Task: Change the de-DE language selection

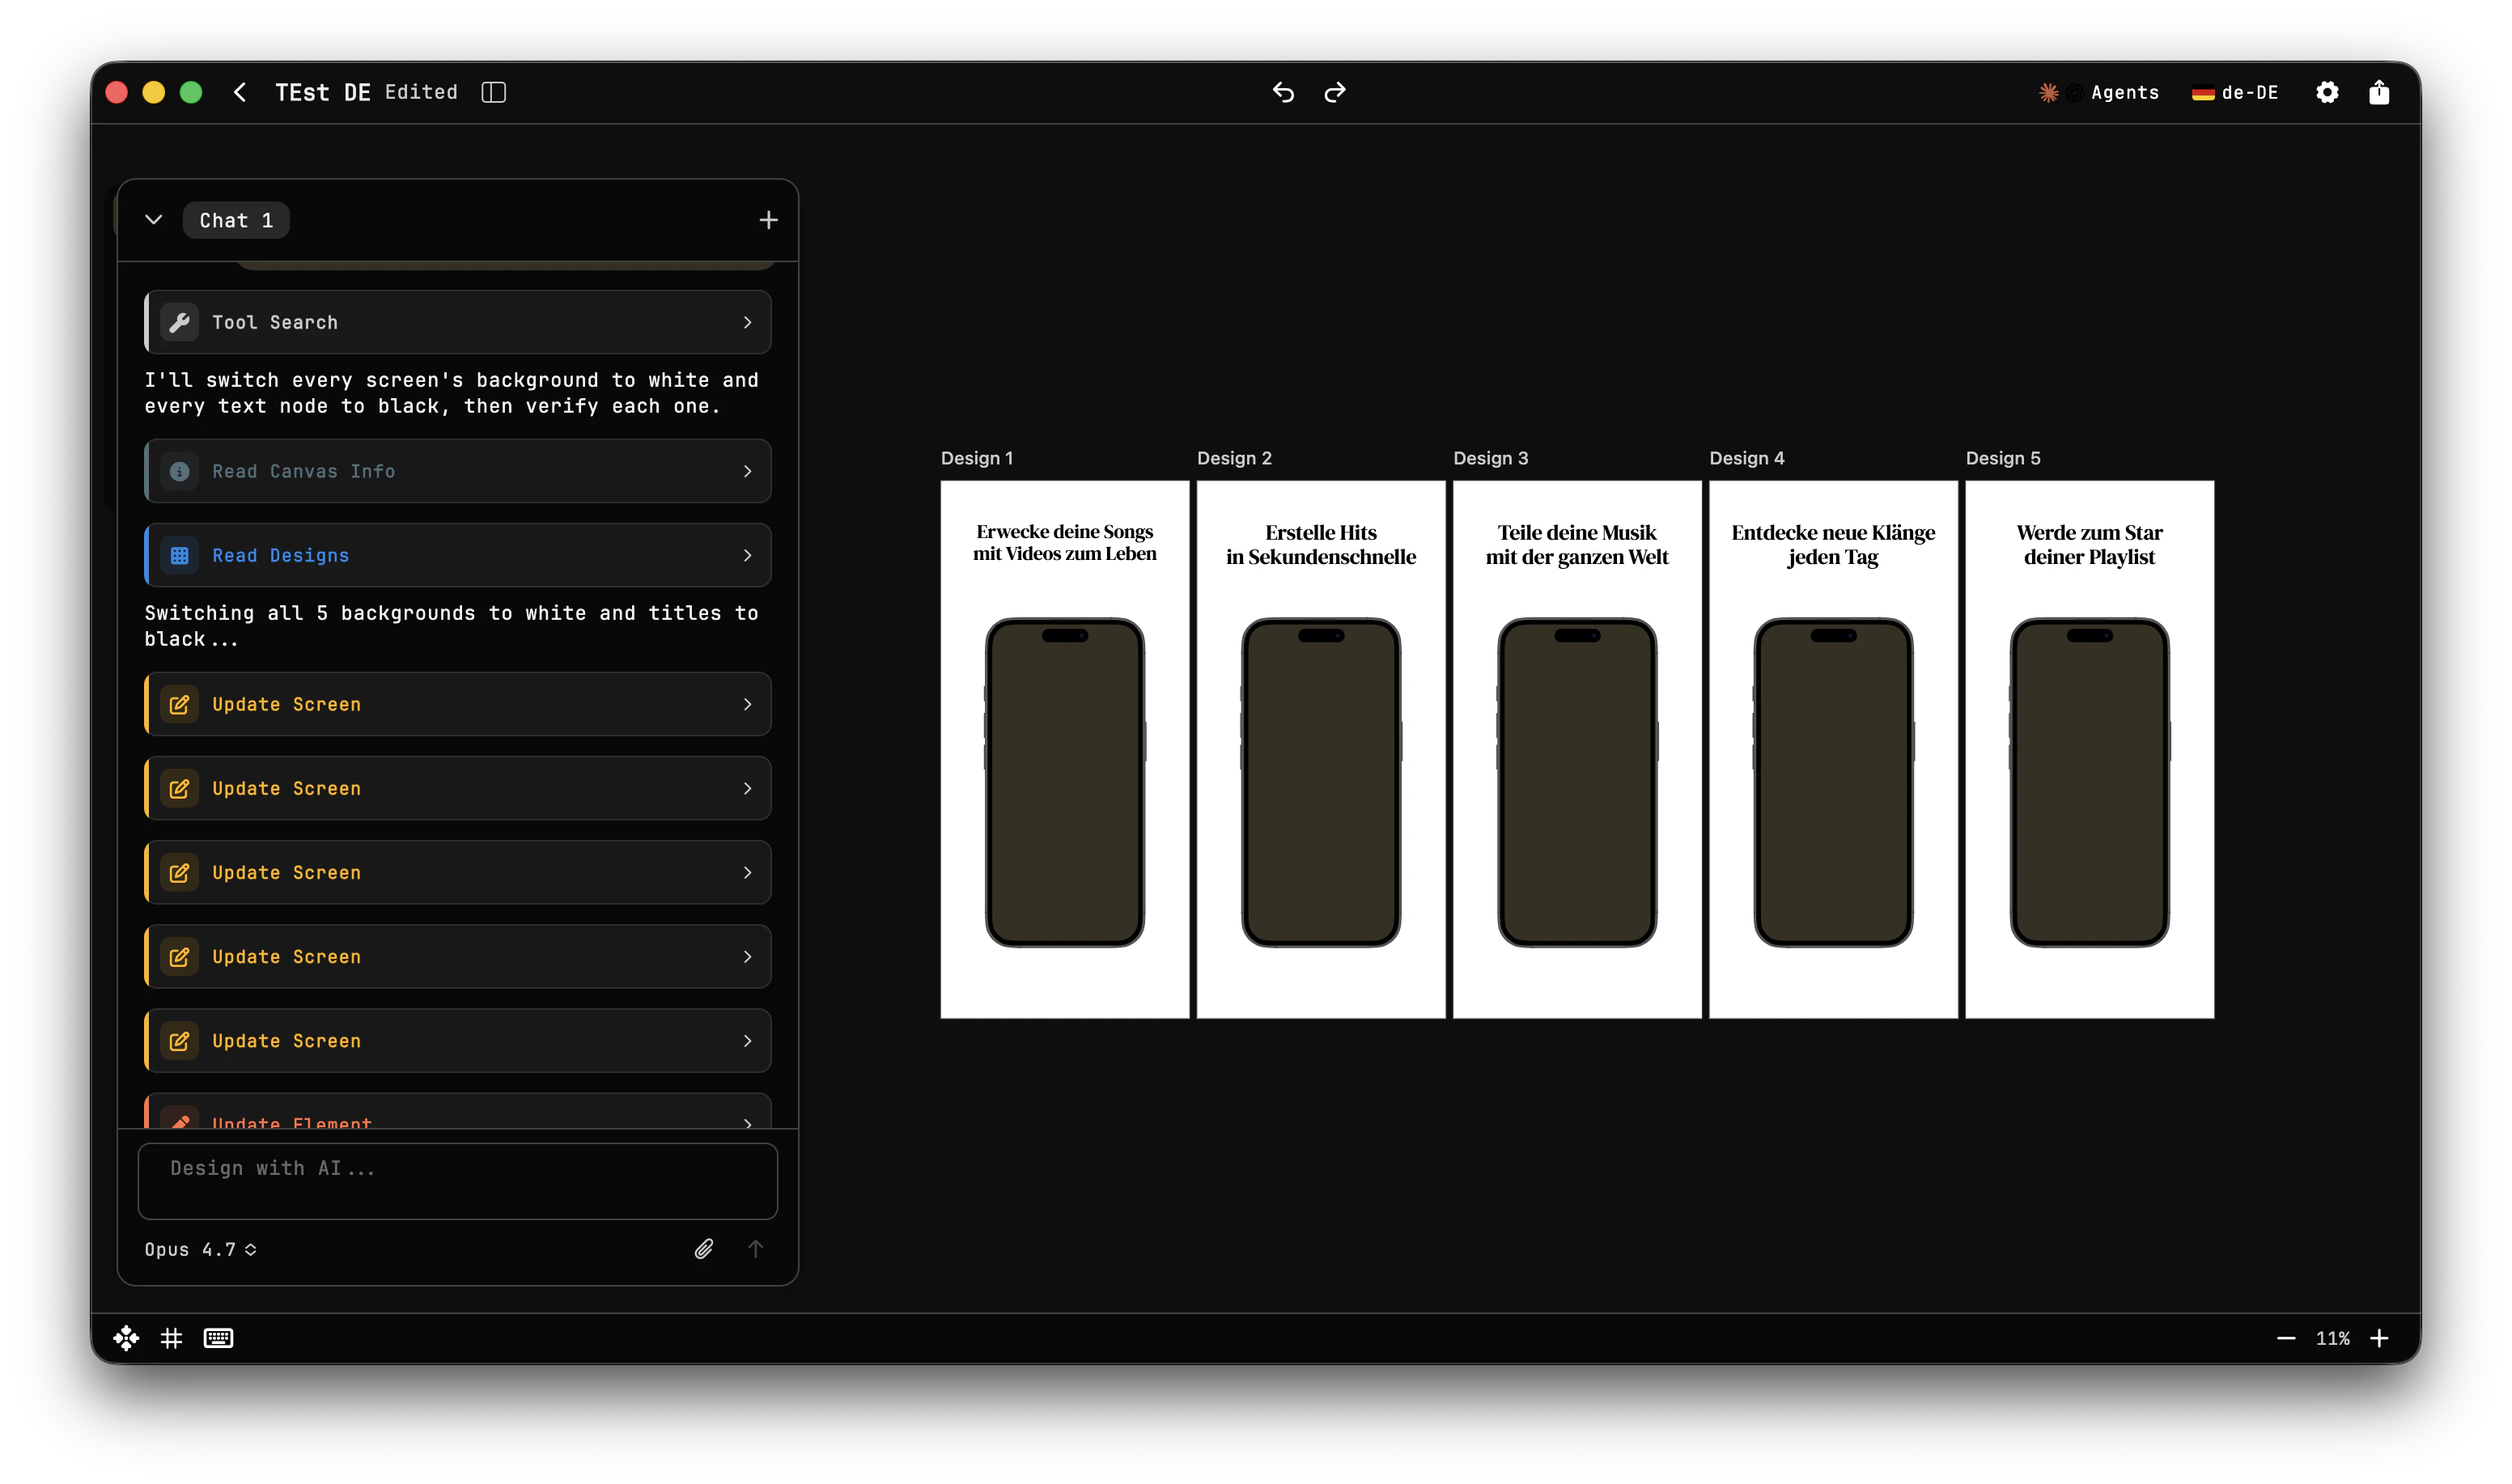Action: (x=2235, y=92)
